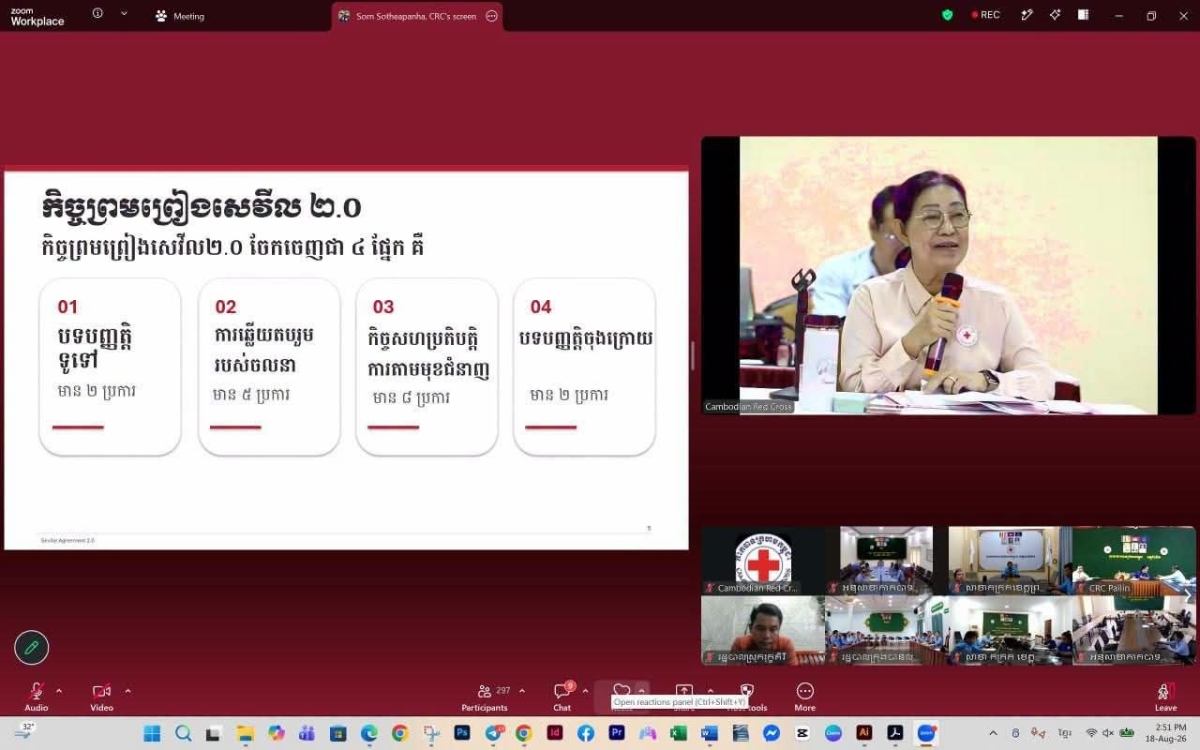Click the 02 card on the slide
Image resolution: width=1200 pixels, height=750 pixels.
tap(268, 366)
